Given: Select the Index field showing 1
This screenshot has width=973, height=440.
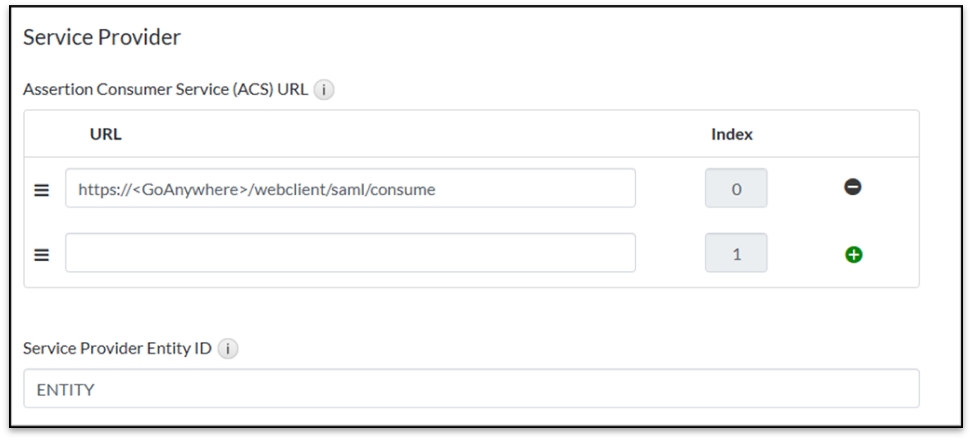Looking at the screenshot, I should (736, 254).
